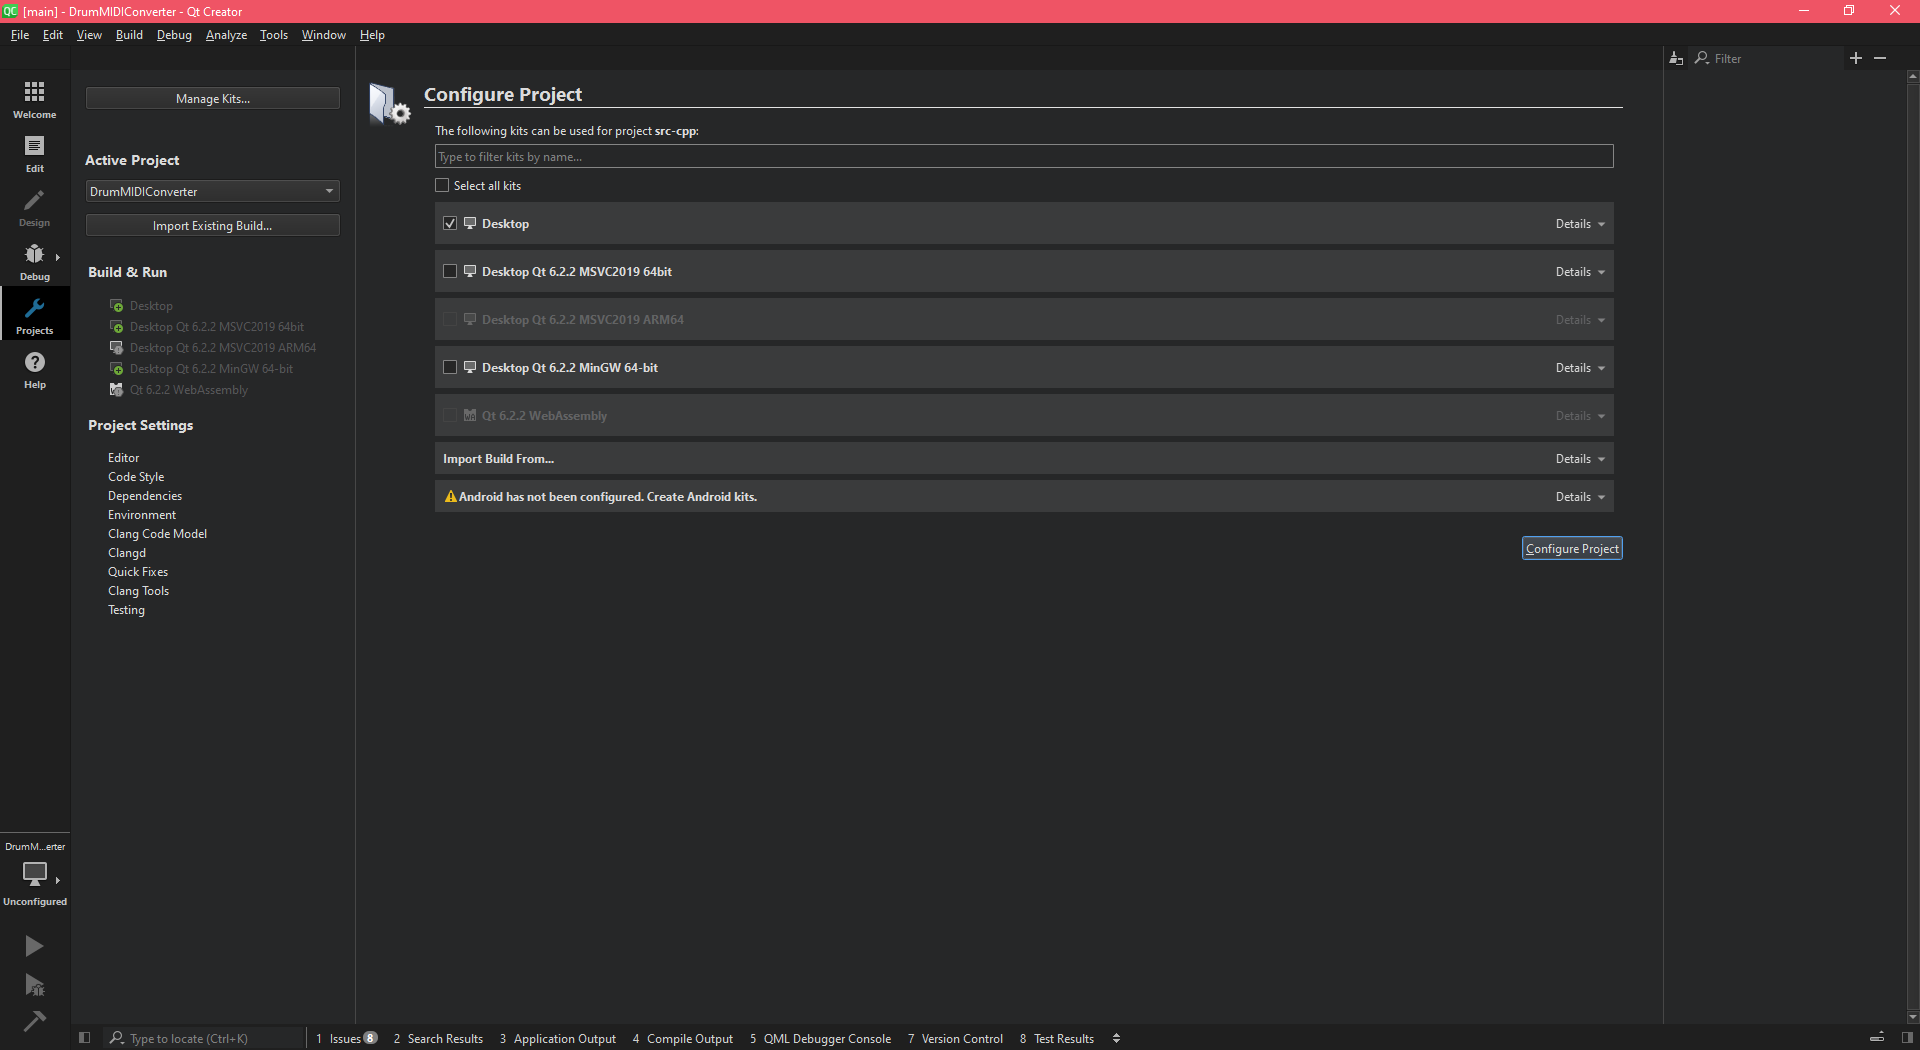This screenshot has height=1050, width=1920.
Task: Expand Details for the Android warning row
Action: click(1580, 497)
